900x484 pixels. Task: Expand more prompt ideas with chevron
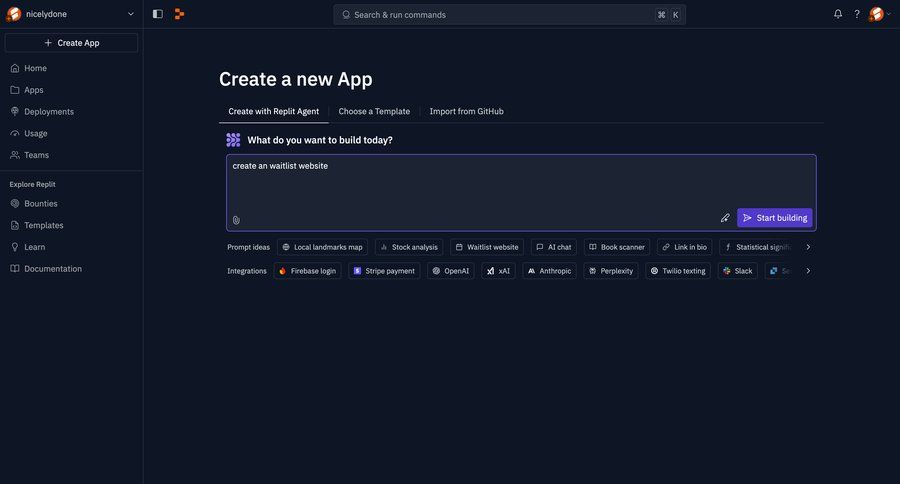[808, 247]
